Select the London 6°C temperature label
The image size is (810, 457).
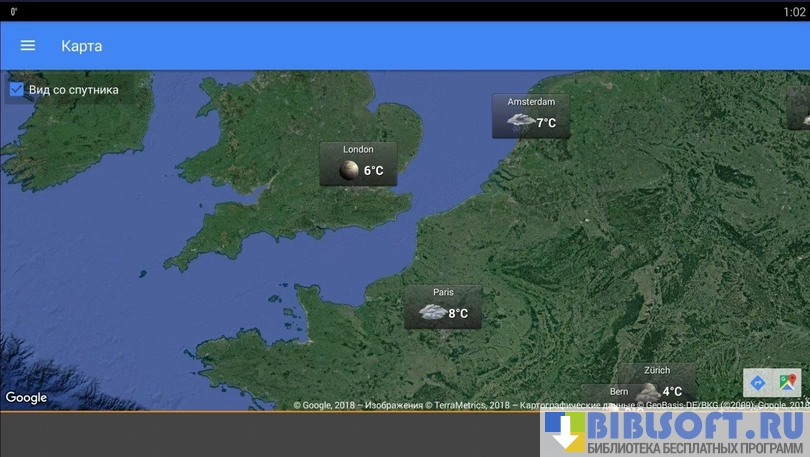pyautogui.click(x=373, y=171)
